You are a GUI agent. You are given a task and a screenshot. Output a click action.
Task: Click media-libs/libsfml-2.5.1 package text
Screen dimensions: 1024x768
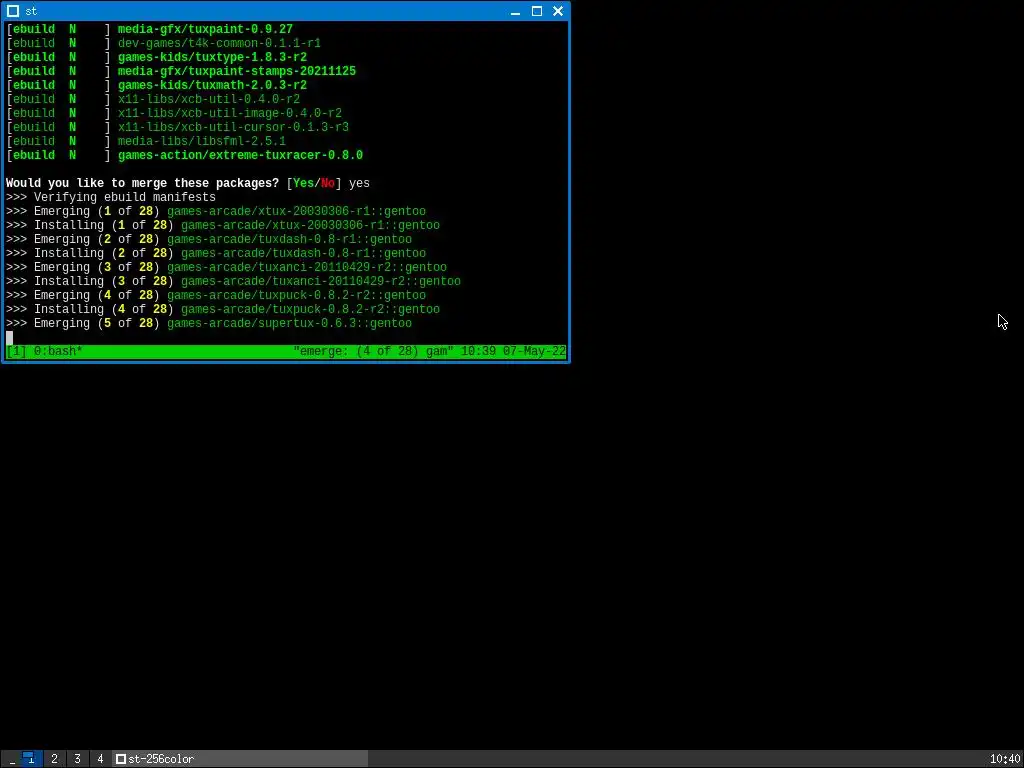pyautogui.click(x=202, y=141)
